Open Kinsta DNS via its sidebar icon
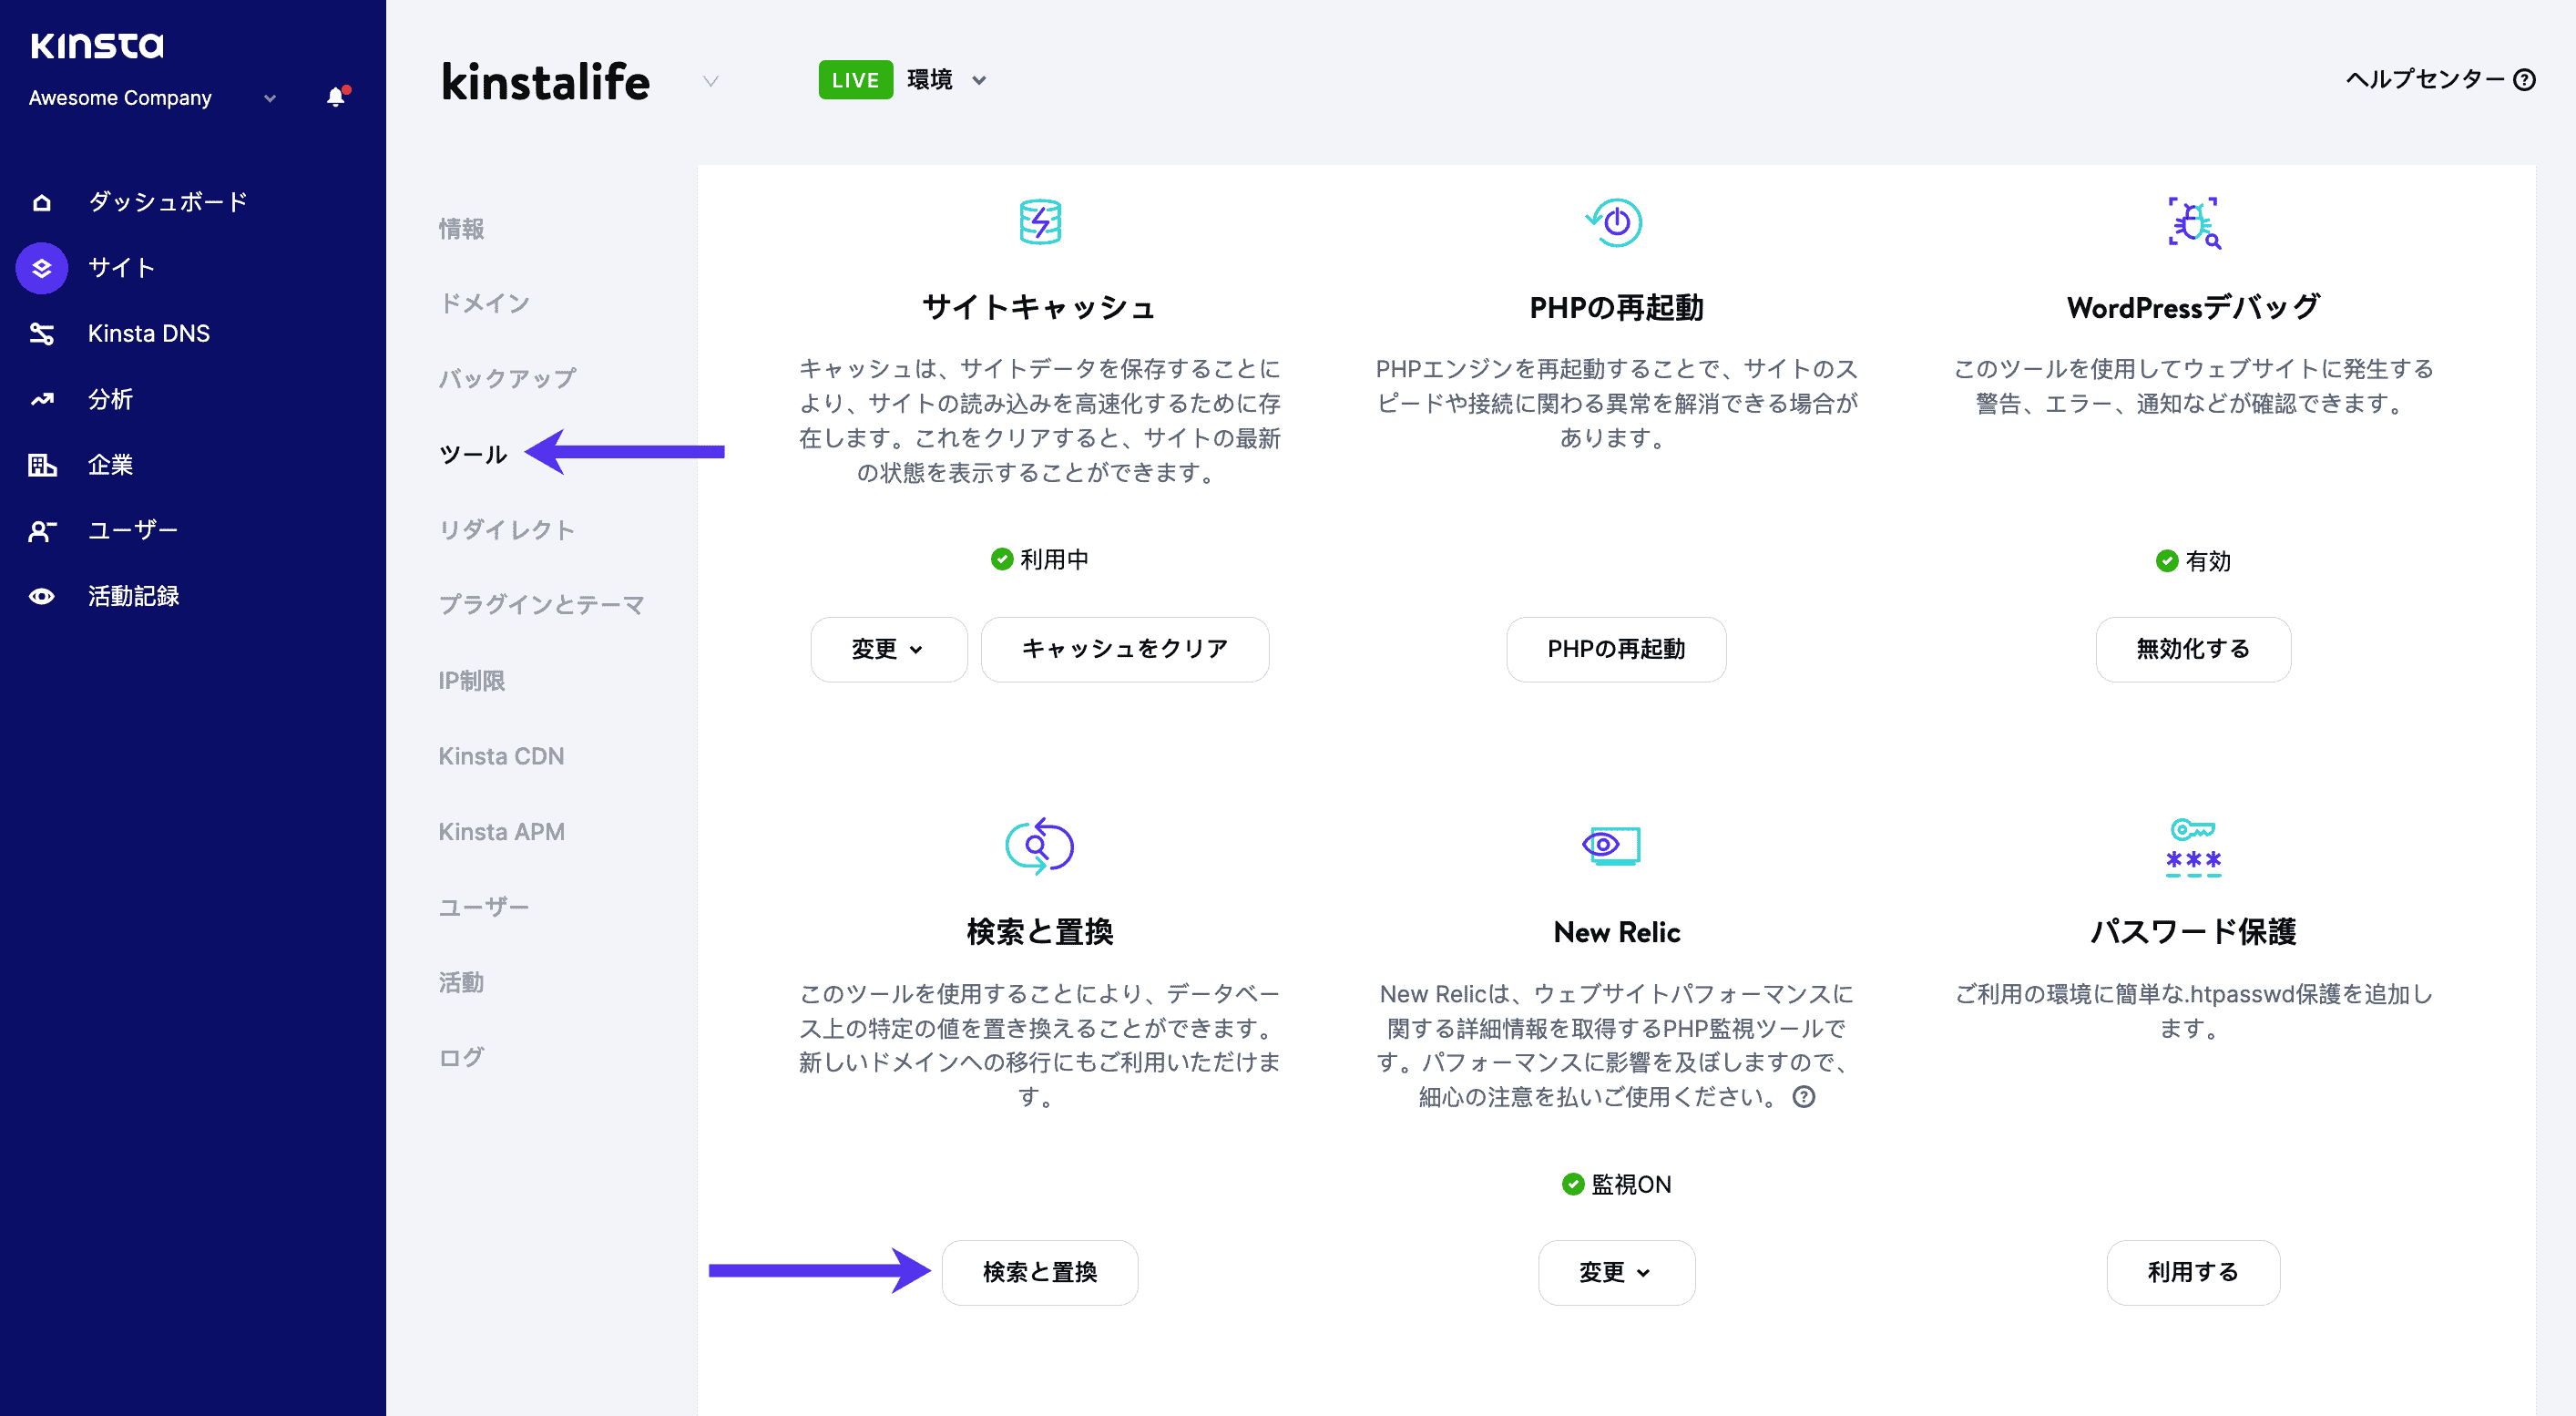This screenshot has height=1416, width=2576. tap(42, 333)
